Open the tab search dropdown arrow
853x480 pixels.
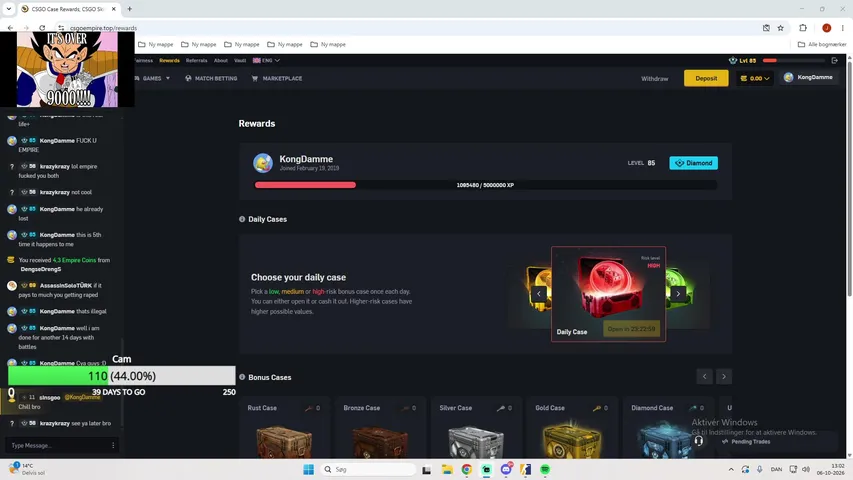9,9
